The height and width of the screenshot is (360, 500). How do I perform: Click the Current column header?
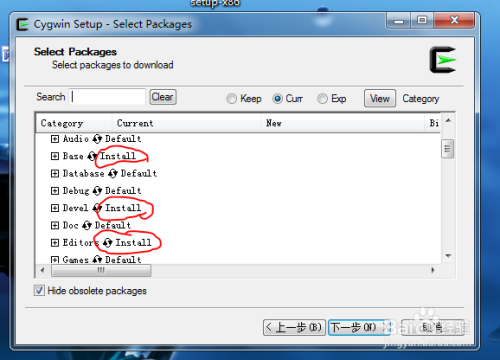pos(186,123)
